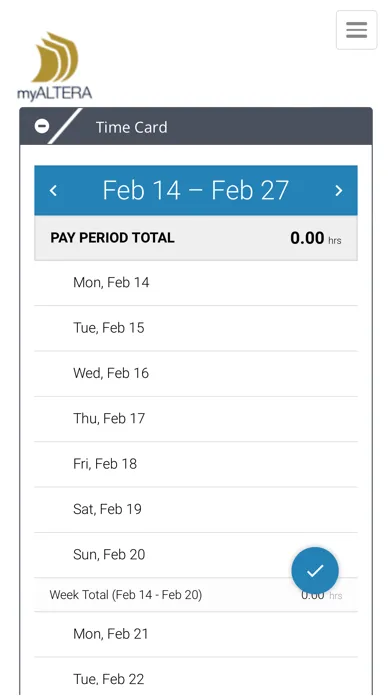Screen dimensions: 392x696
Task: Open the Thu, Feb 17 entry
Action: pos(196,419)
